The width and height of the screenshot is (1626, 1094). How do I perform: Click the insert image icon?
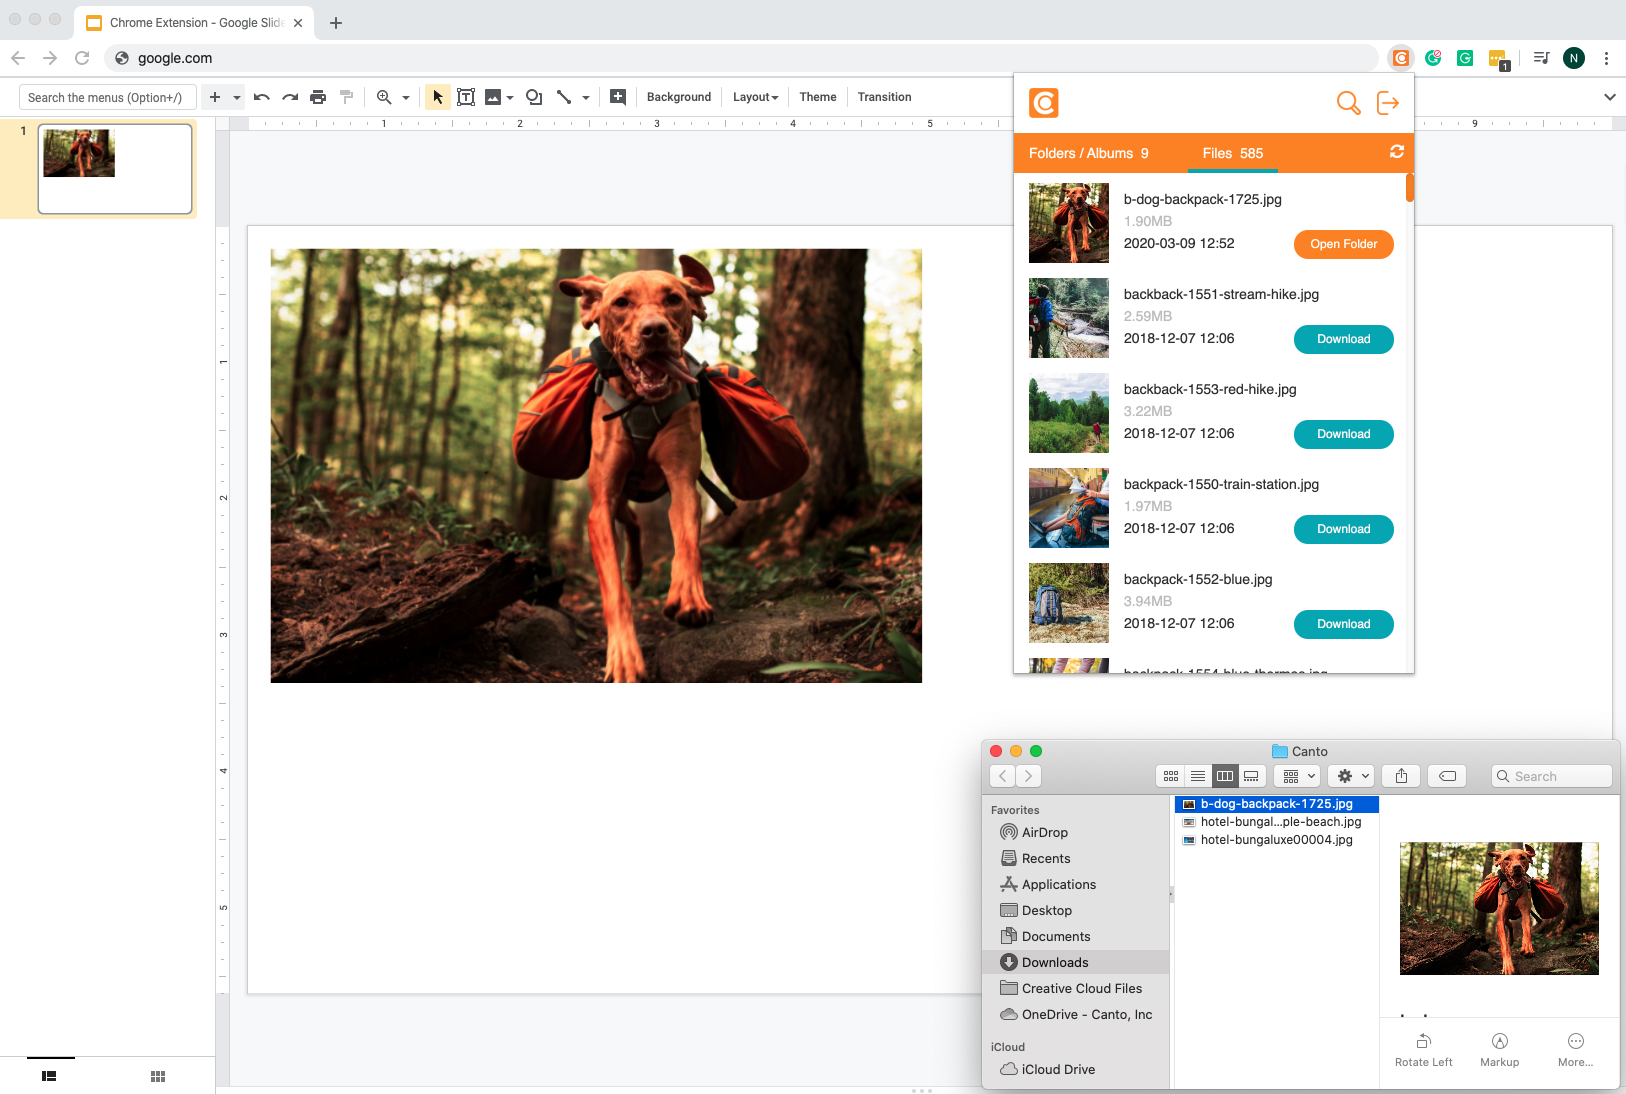coord(493,97)
